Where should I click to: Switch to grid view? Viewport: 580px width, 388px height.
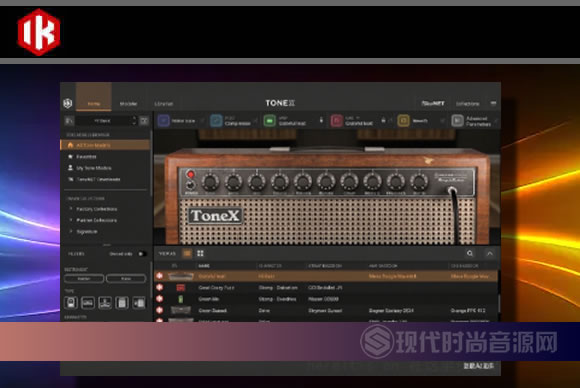point(200,253)
